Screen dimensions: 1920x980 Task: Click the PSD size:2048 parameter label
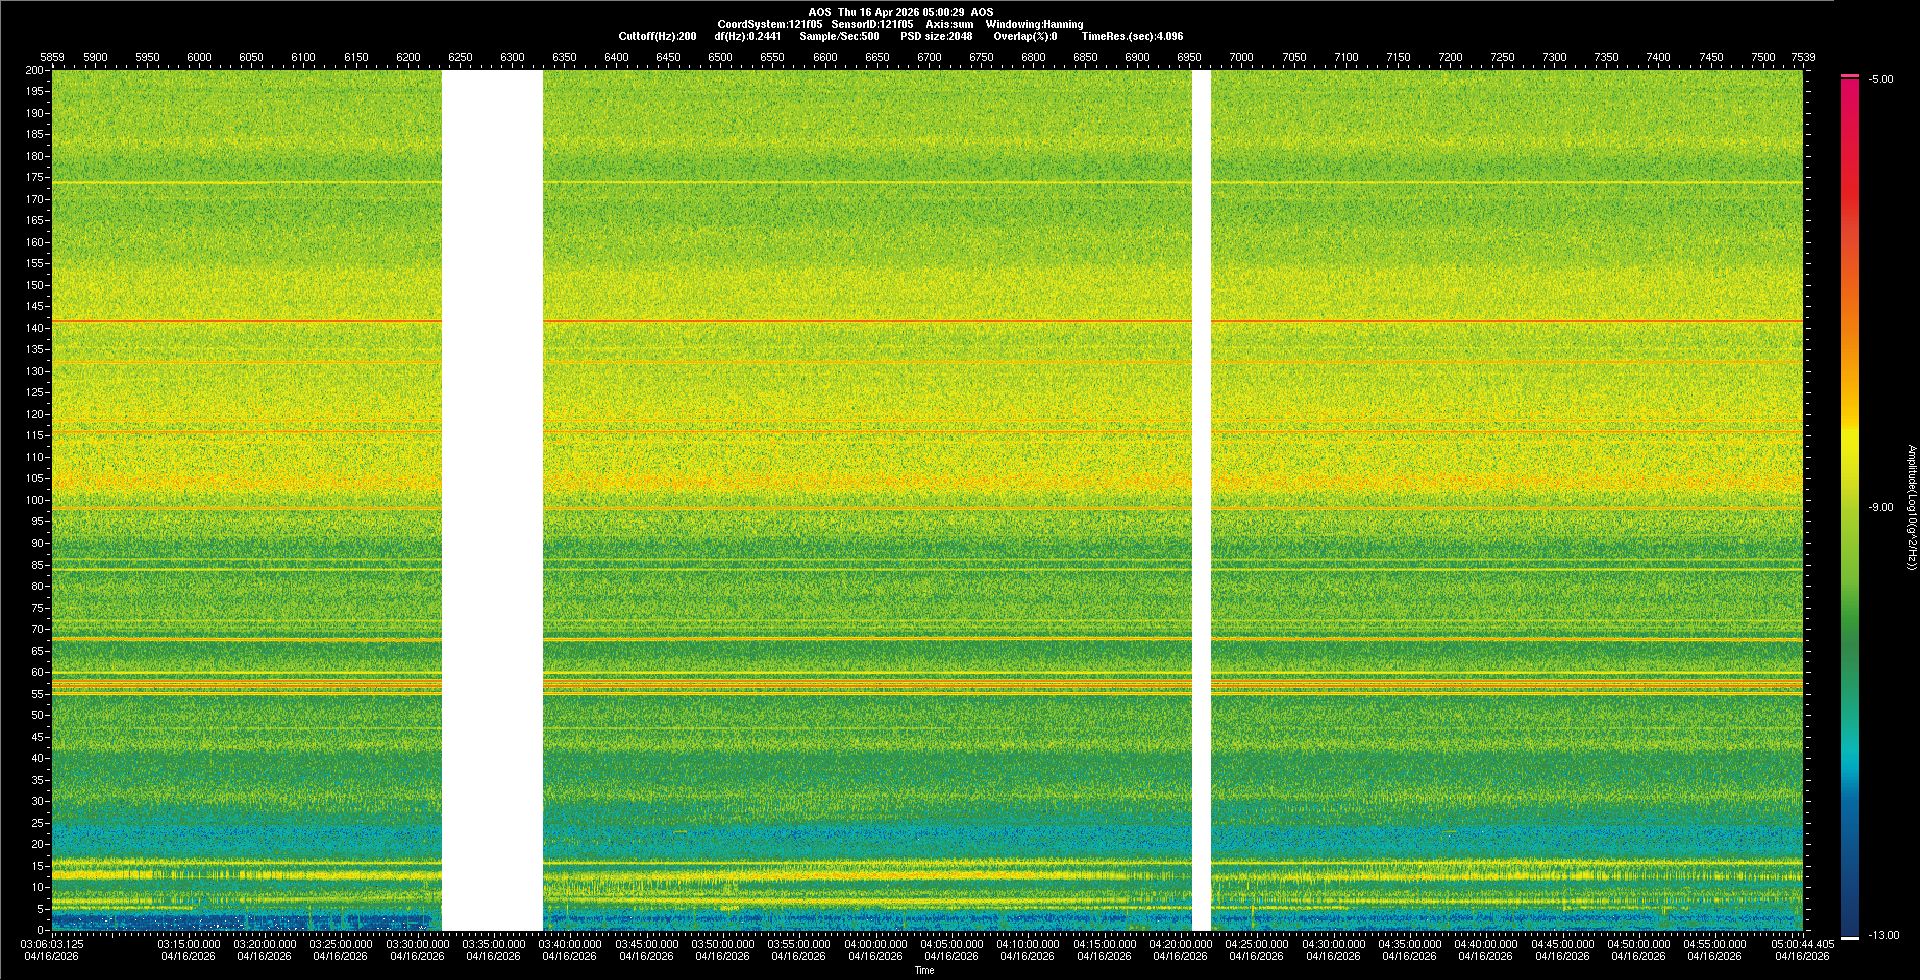935,36
